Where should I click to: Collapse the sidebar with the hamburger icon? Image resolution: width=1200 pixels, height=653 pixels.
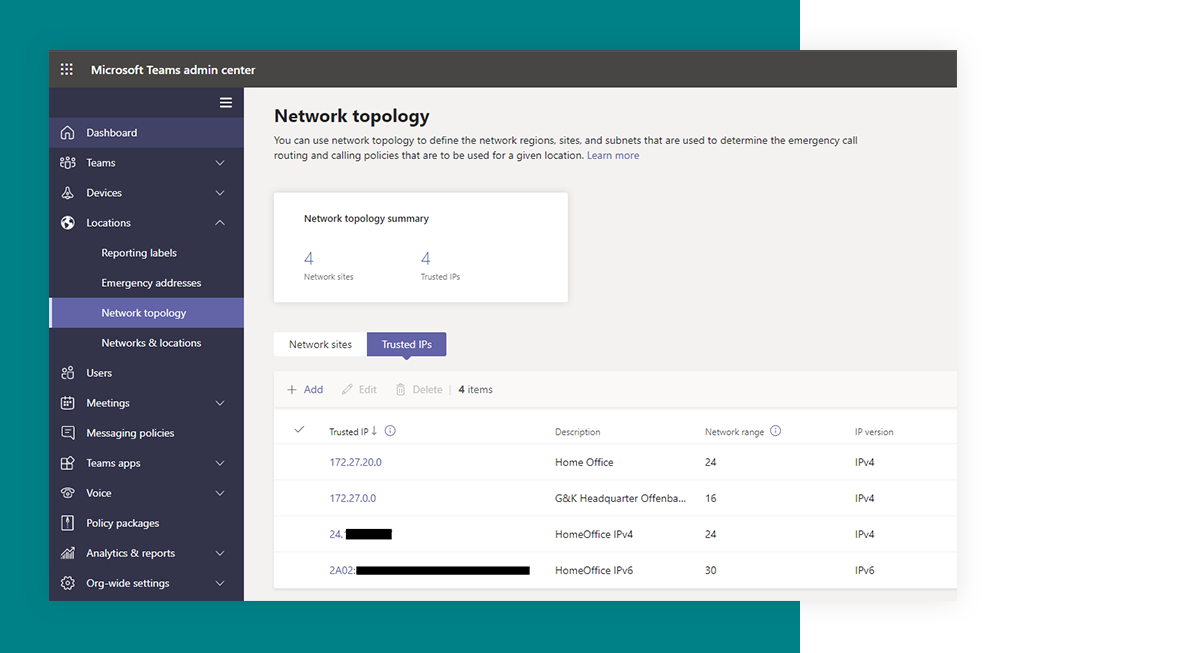[226, 103]
